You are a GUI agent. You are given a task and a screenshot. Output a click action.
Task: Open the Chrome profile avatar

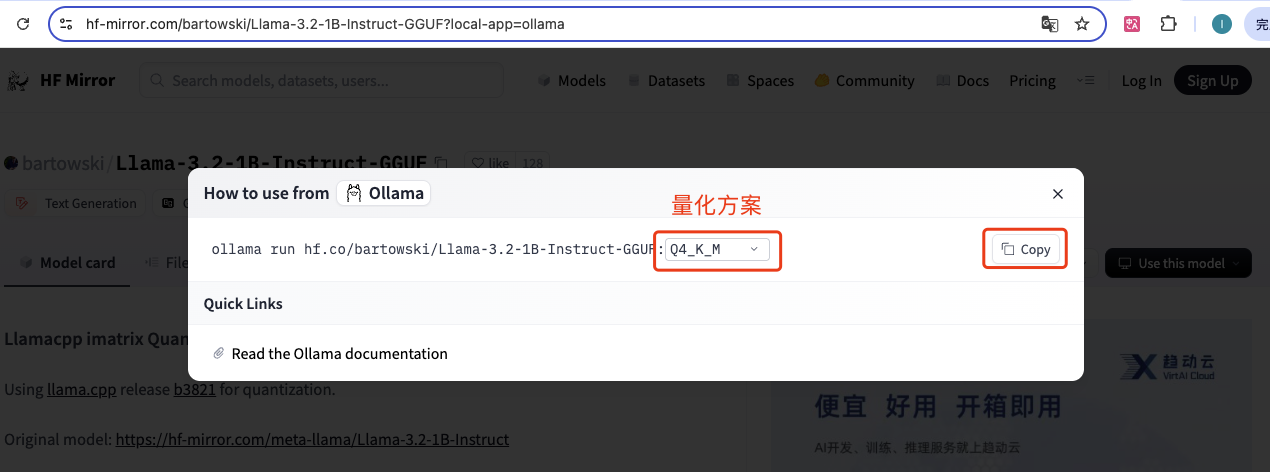point(1221,24)
